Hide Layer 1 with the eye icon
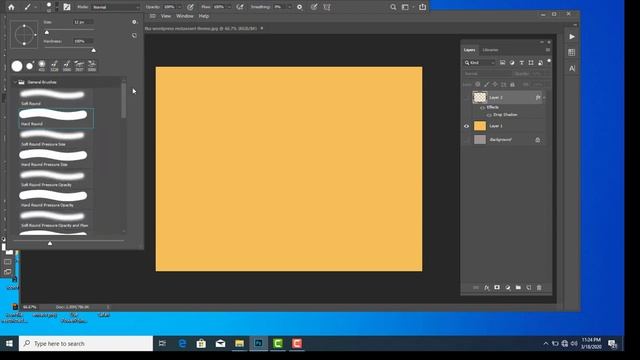640x360 pixels. 467,126
